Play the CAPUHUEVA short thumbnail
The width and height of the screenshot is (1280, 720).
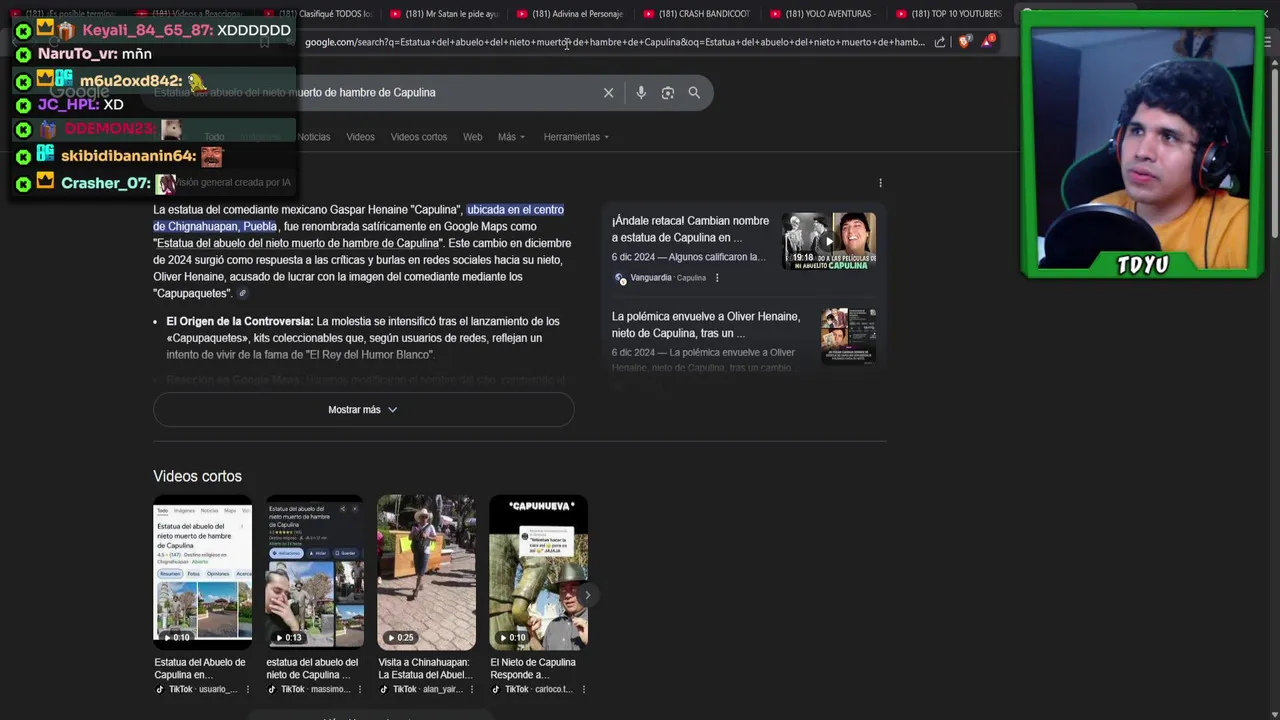[538, 572]
